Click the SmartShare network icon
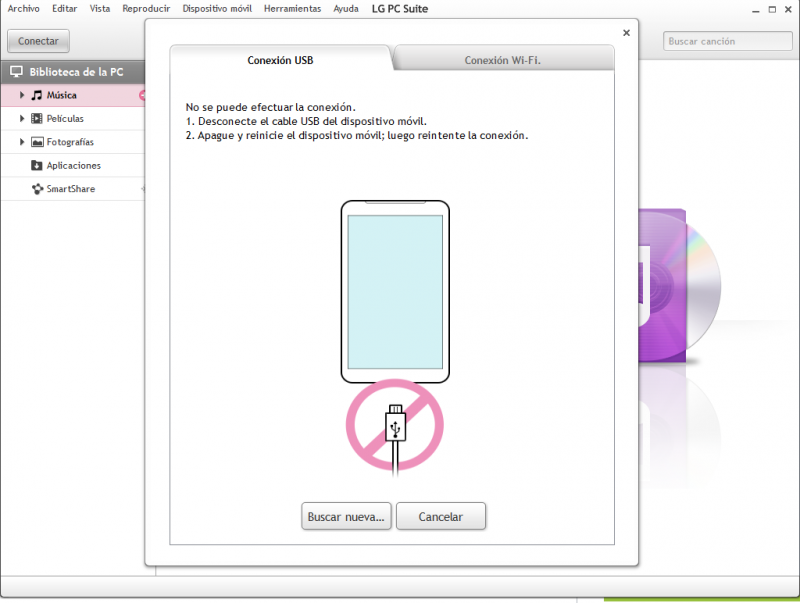Image resolution: width=800 pixels, height=603 pixels. click(37, 189)
